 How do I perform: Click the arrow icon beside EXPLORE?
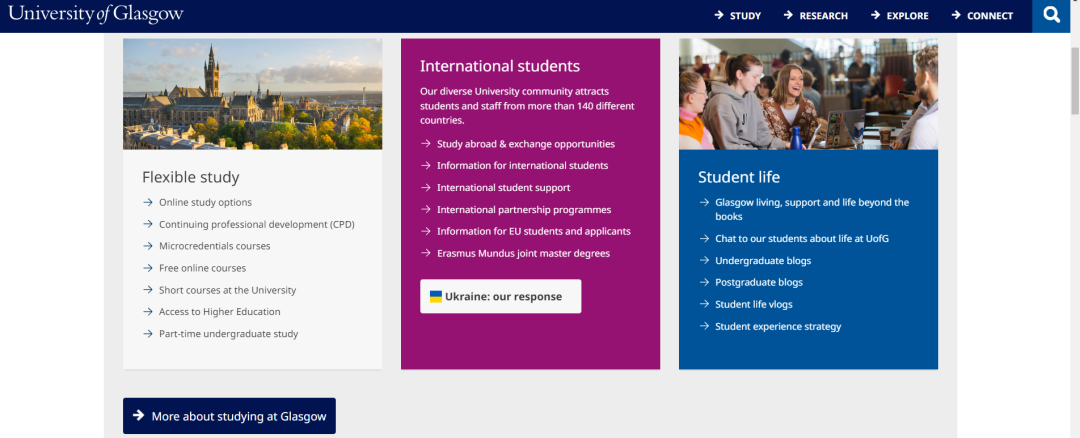click(875, 15)
